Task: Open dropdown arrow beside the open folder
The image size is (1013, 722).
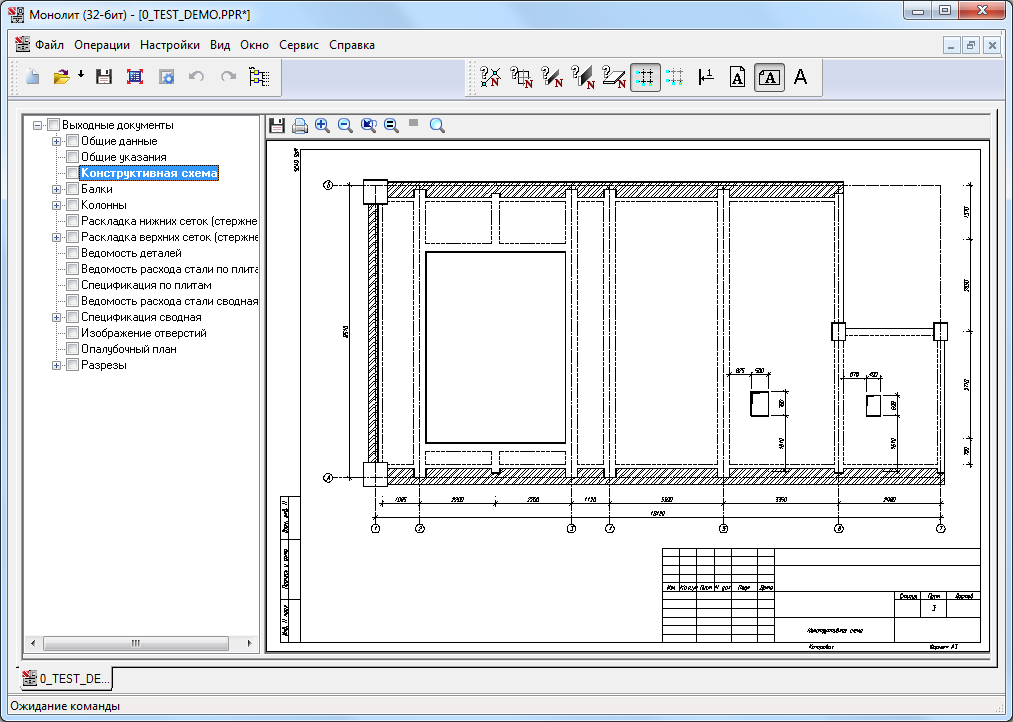Action: coord(80,76)
